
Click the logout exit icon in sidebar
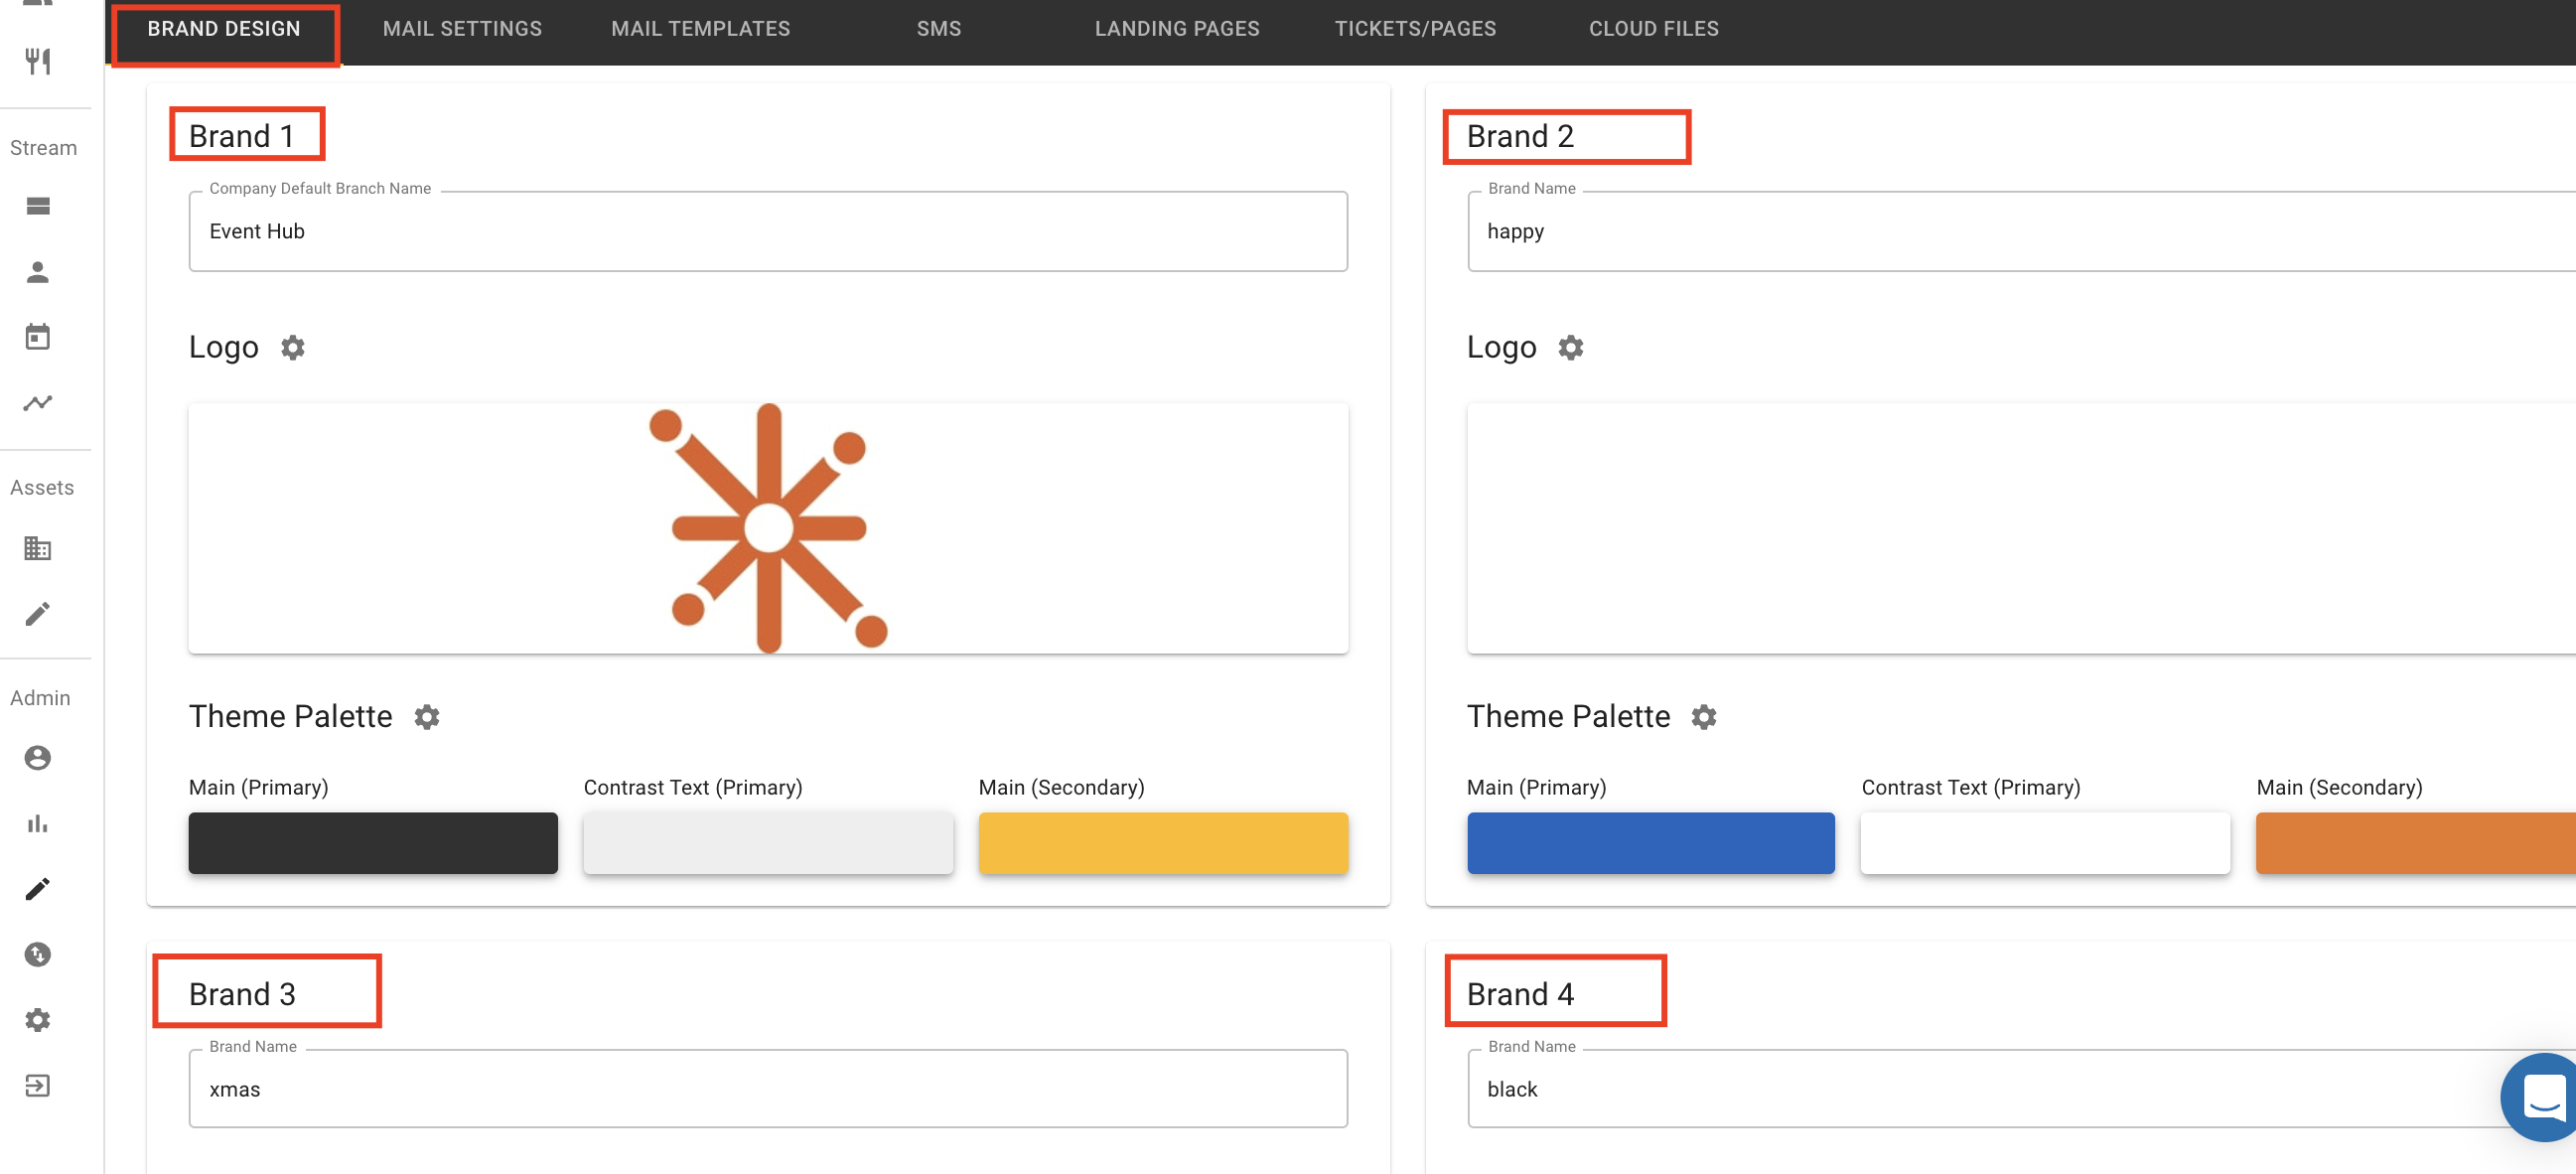[x=38, y=1085]
